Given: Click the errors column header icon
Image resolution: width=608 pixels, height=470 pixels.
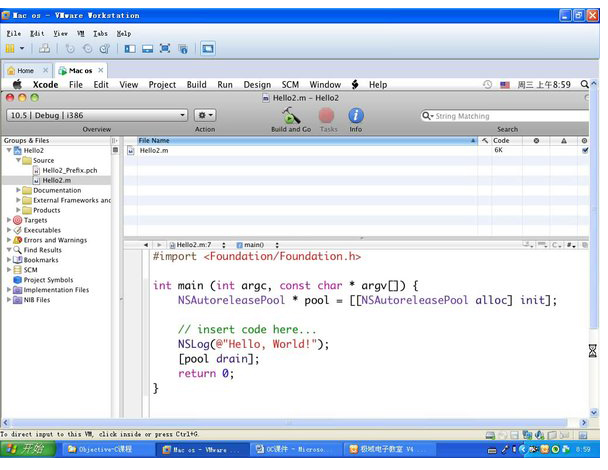Looking at the screenshot, I should (536, 140).
